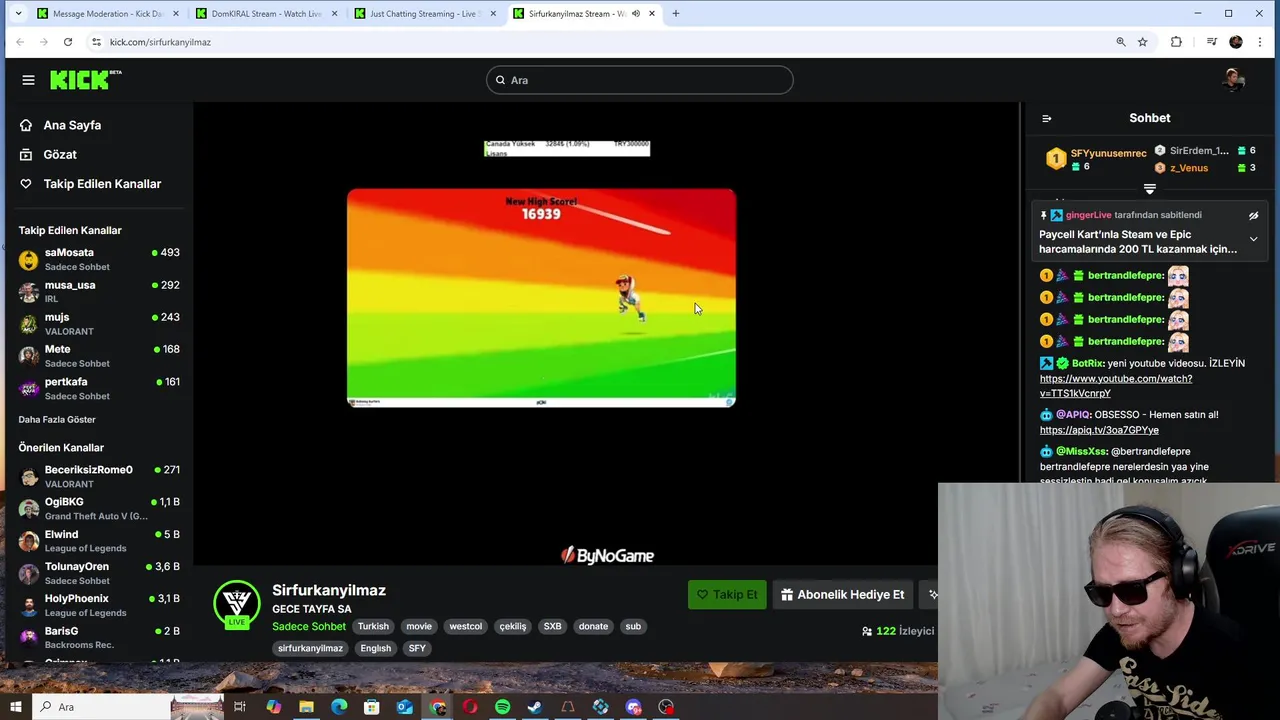Open the BotRix YouTube video link

tap(1116, 386)
